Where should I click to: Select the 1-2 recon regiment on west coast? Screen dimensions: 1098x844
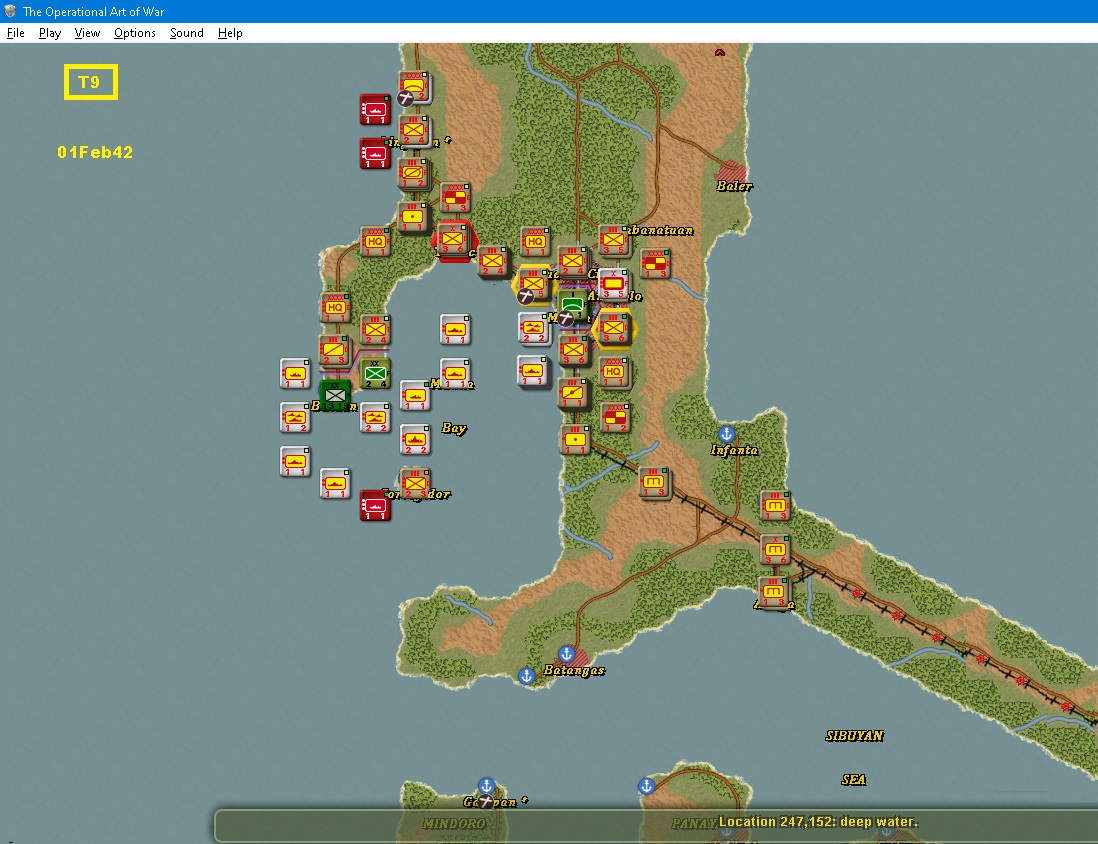pos(413,174)
